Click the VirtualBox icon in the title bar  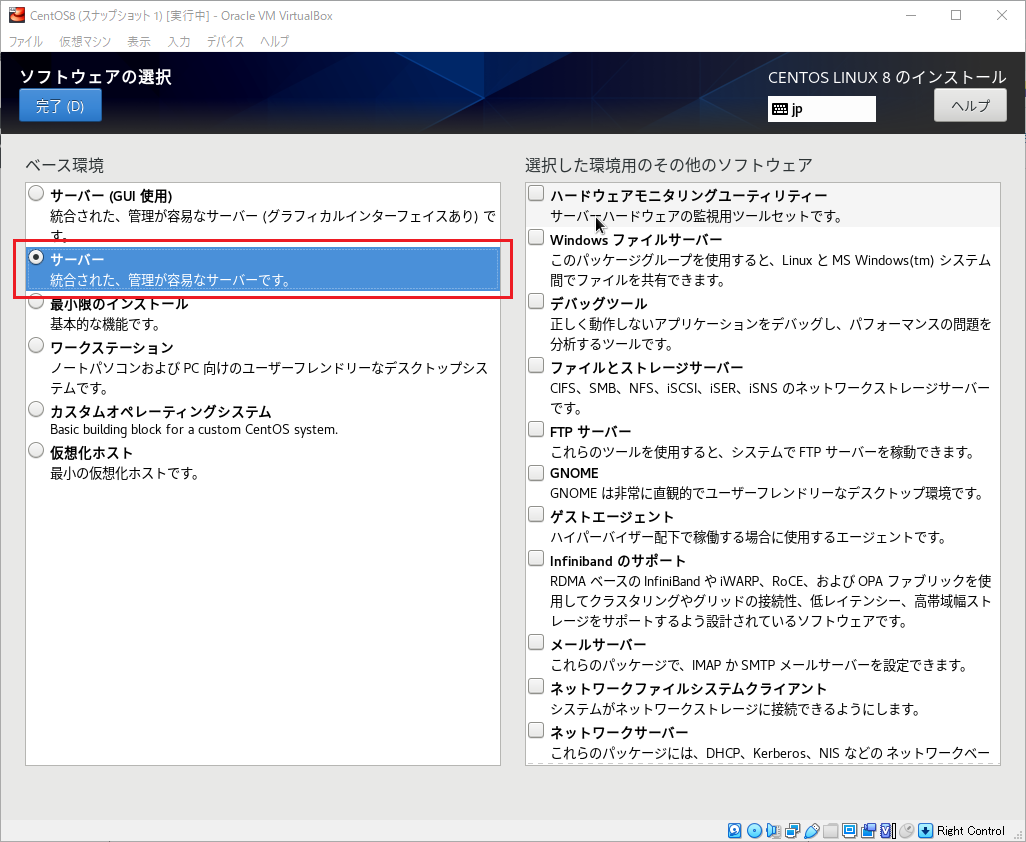(x=16, y=15)
